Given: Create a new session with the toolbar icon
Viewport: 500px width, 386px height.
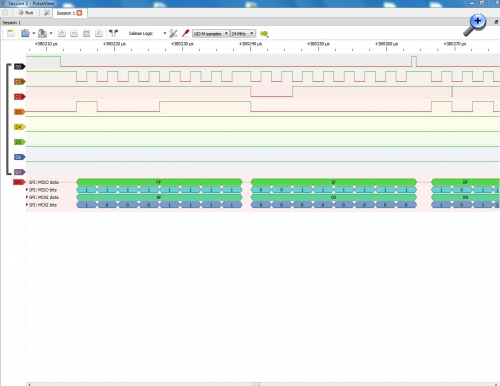Looking at the screenshot, I should pyautogui.click(x=11, y=33).
